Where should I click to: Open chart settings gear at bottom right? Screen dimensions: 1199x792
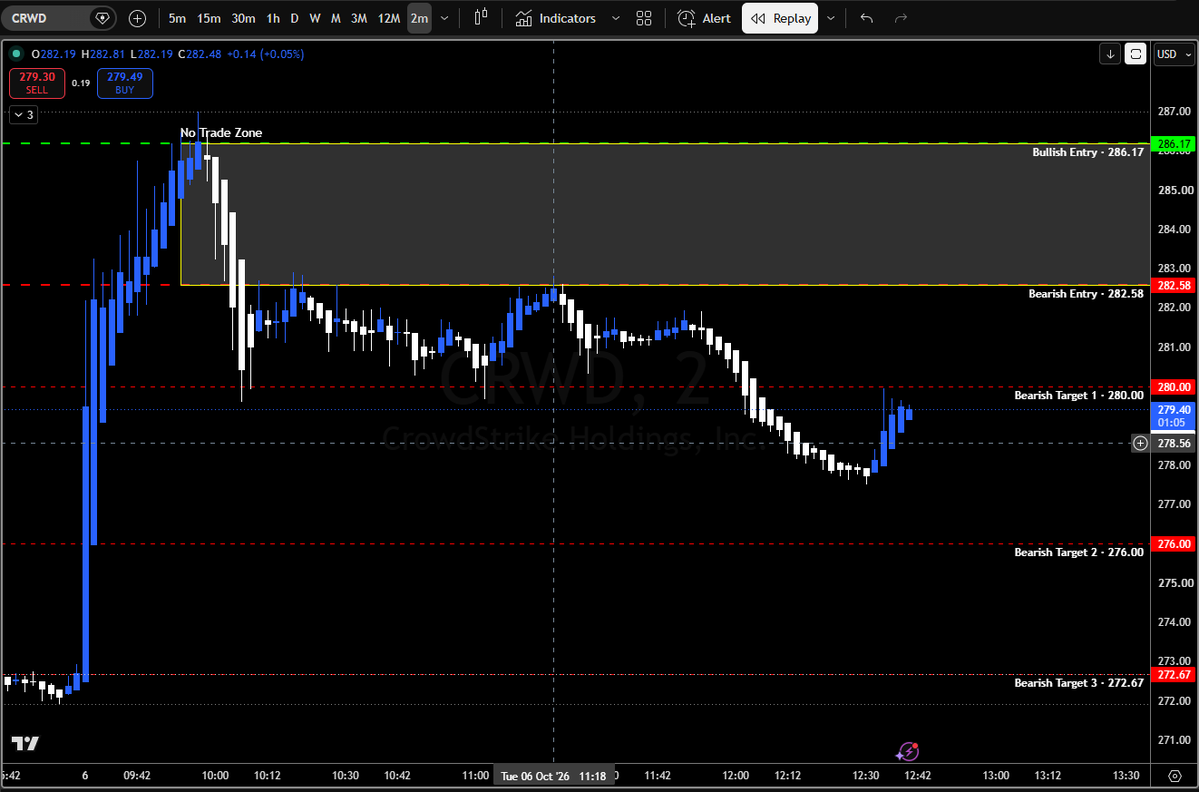[x=1175, y=776]
